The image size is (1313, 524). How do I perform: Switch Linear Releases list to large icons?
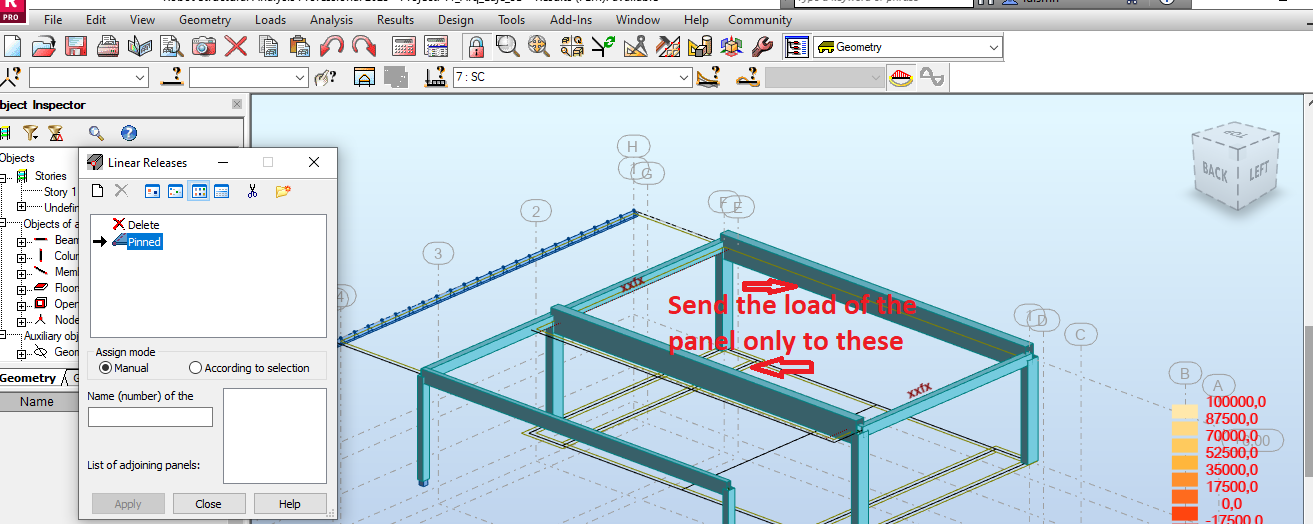coord(153,191)
